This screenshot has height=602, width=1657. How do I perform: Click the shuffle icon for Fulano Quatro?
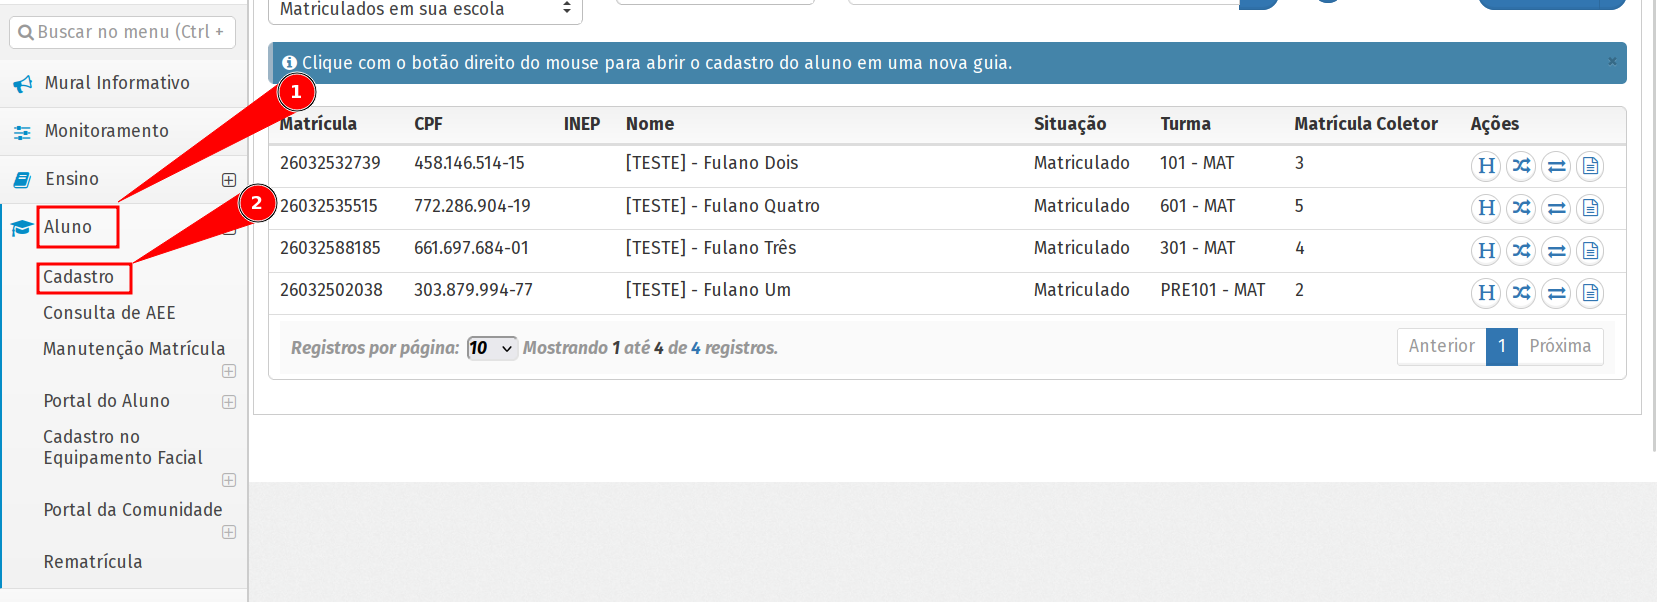1521,208
